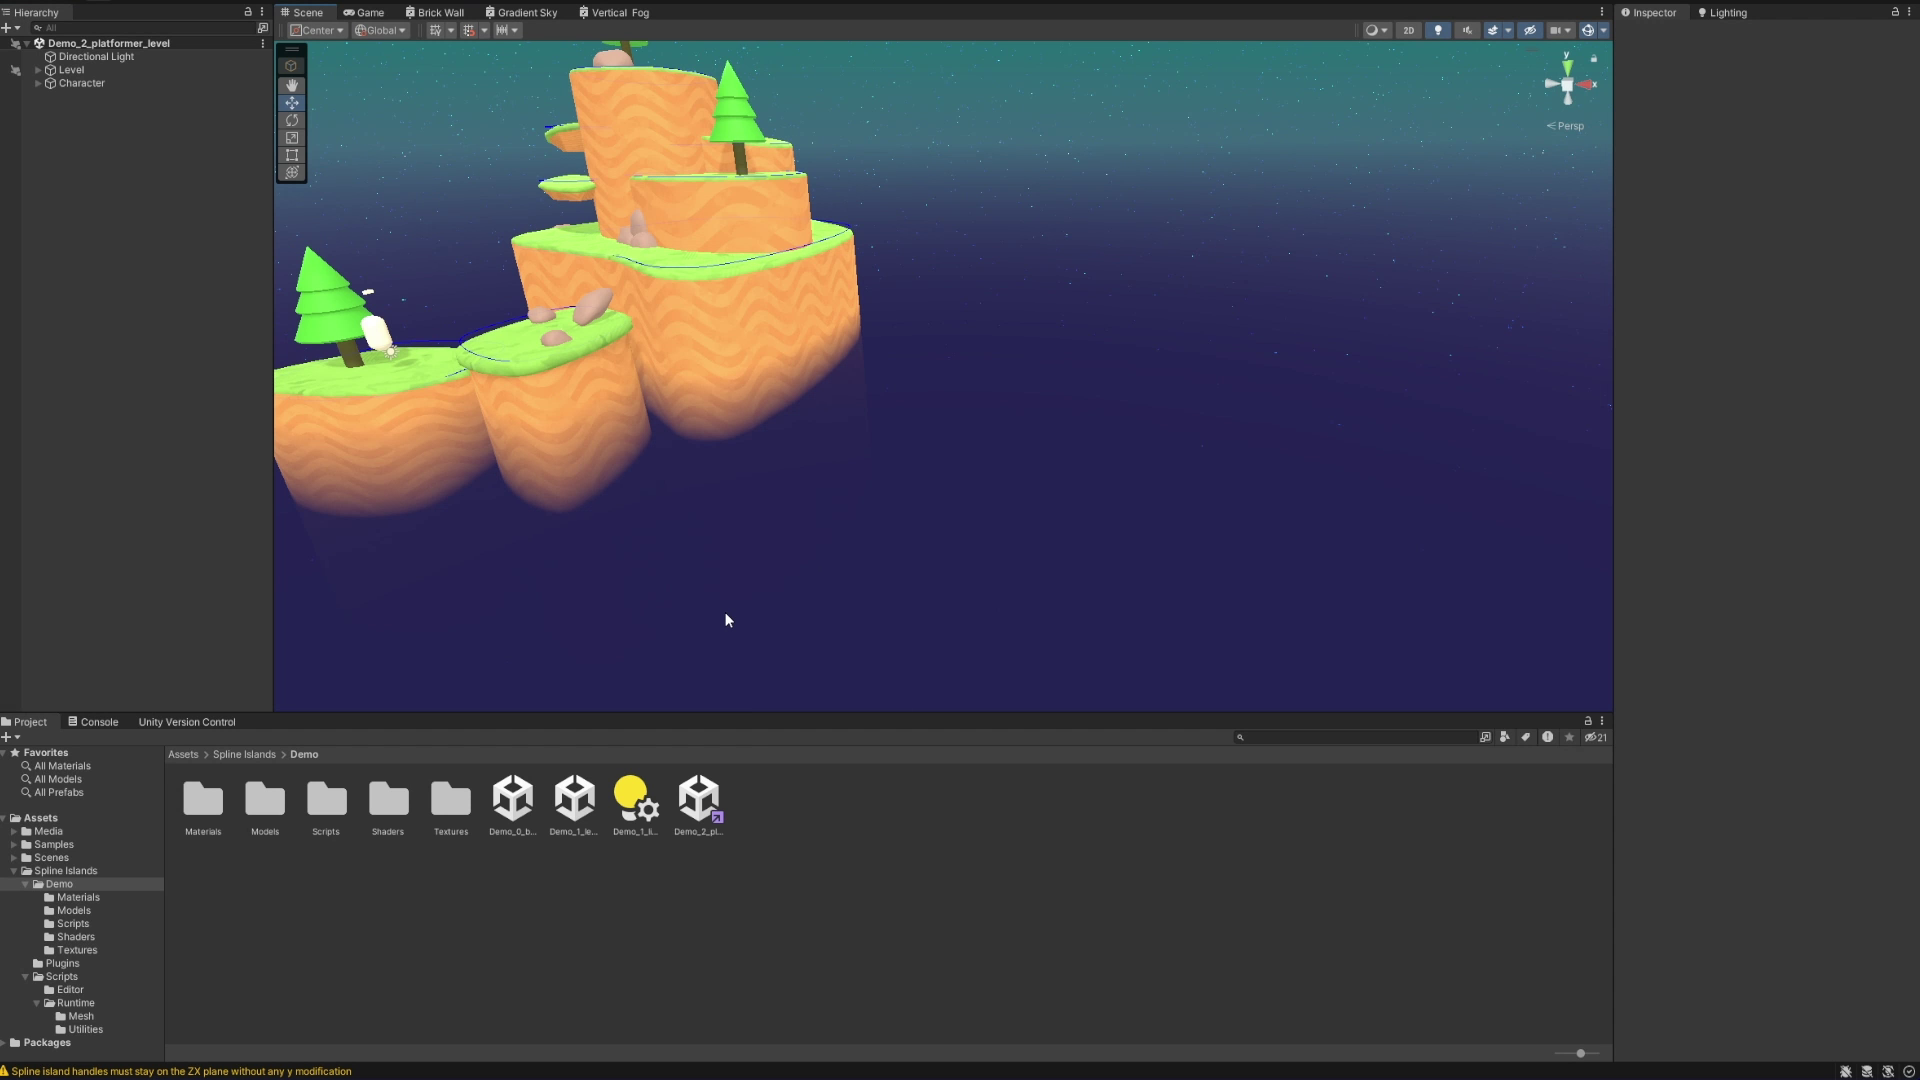Toggle hidden packages visibility count 21
This screenshot has height=1080, width=1920.
click(1596, 737)
